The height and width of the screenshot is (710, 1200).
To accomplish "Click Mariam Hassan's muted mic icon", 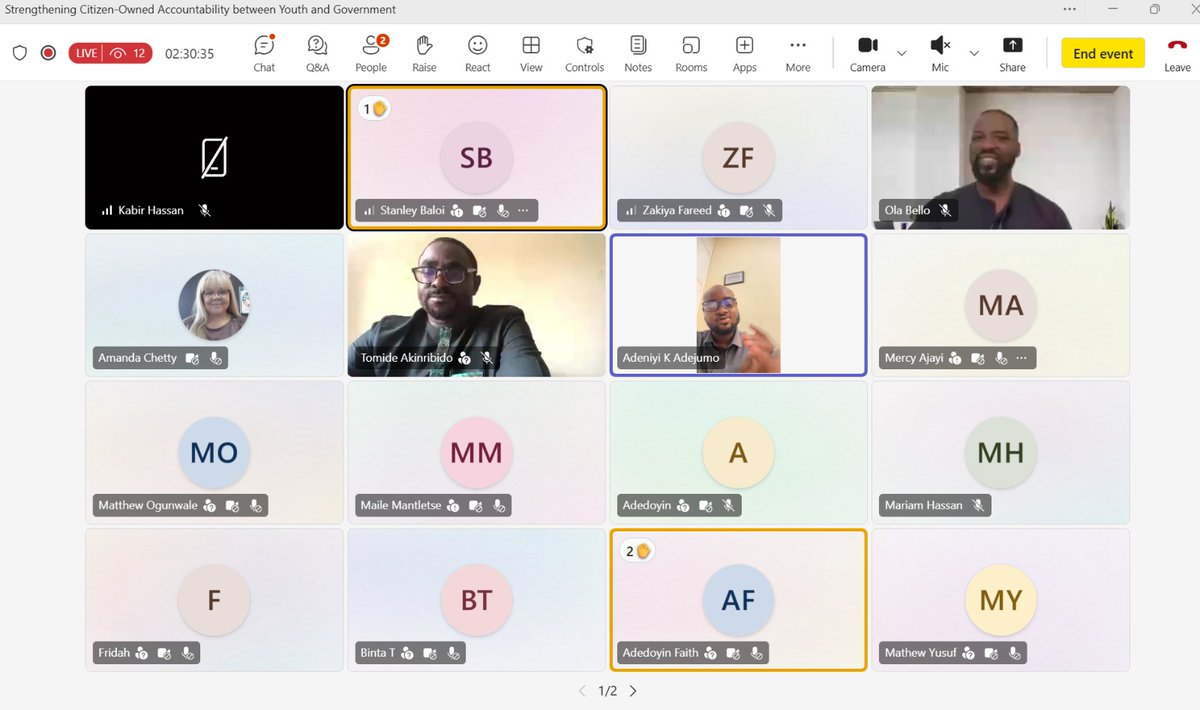I will tap(977, 506).
